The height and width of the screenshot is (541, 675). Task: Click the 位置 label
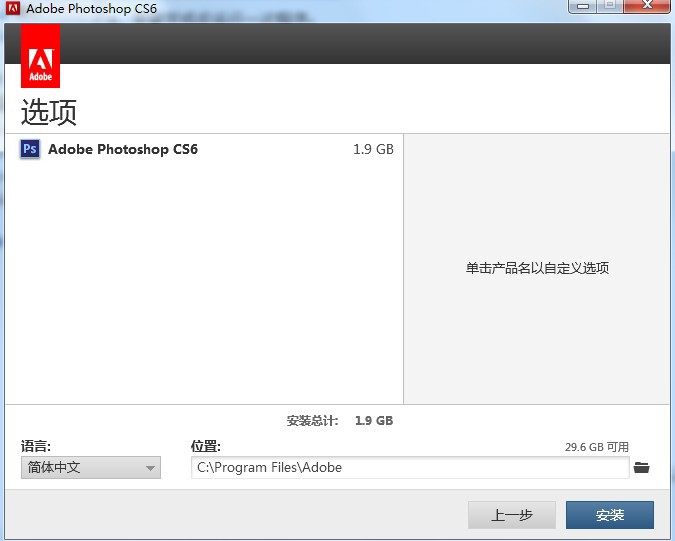206,446
